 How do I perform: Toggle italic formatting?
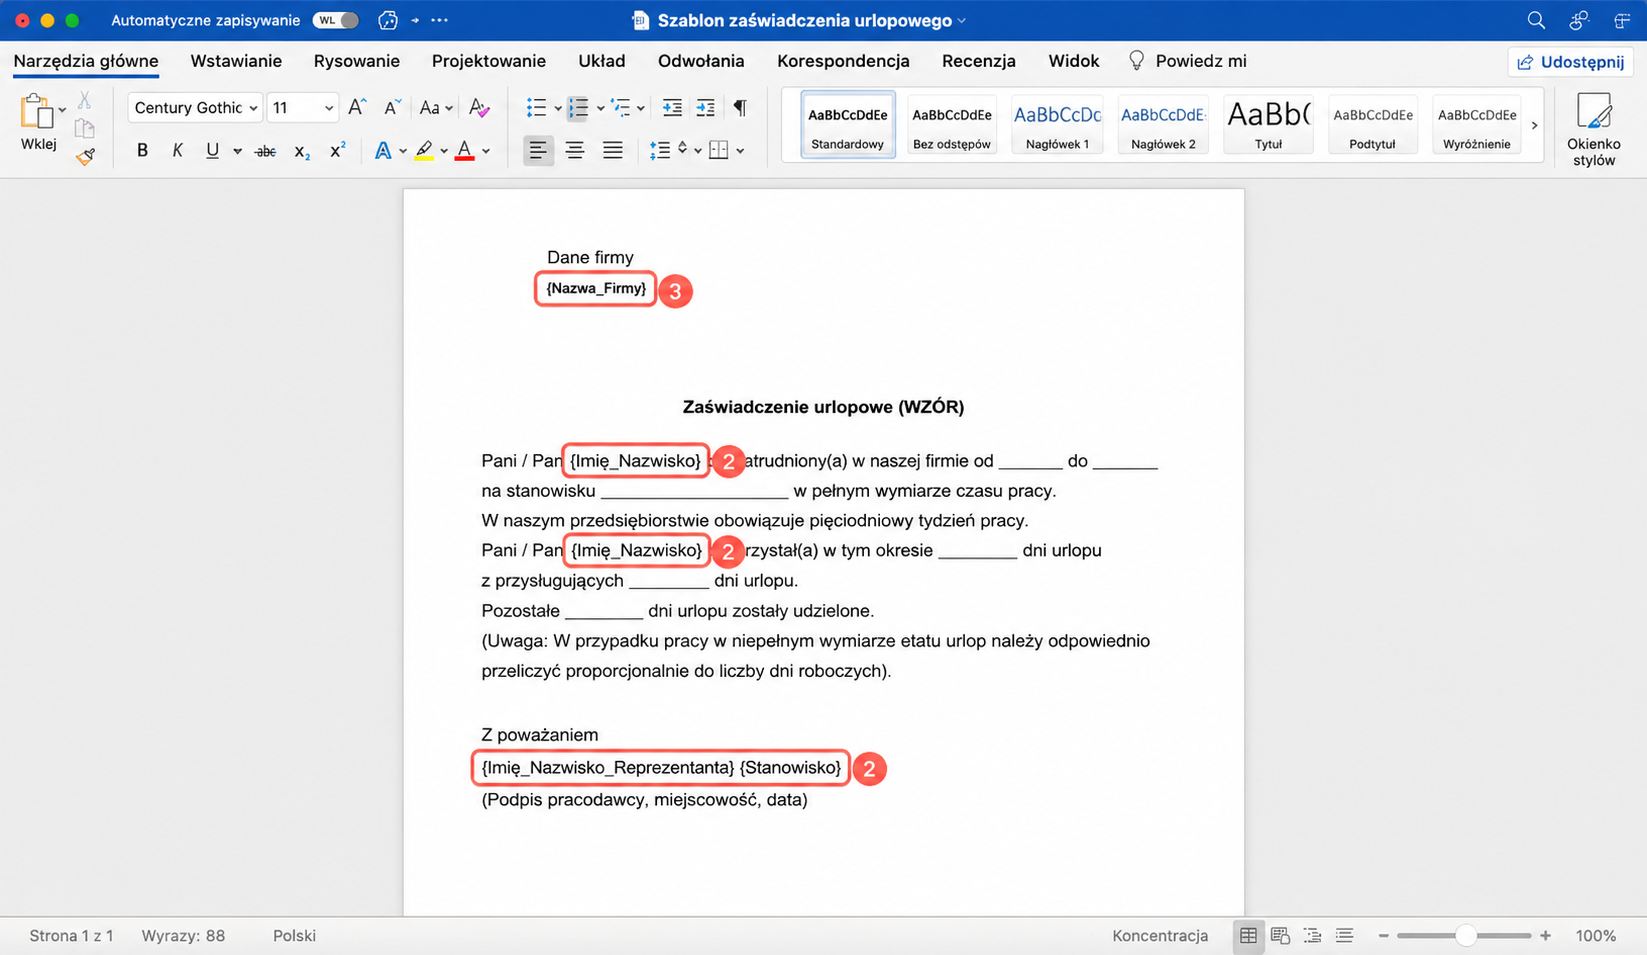tap(177, 151)
